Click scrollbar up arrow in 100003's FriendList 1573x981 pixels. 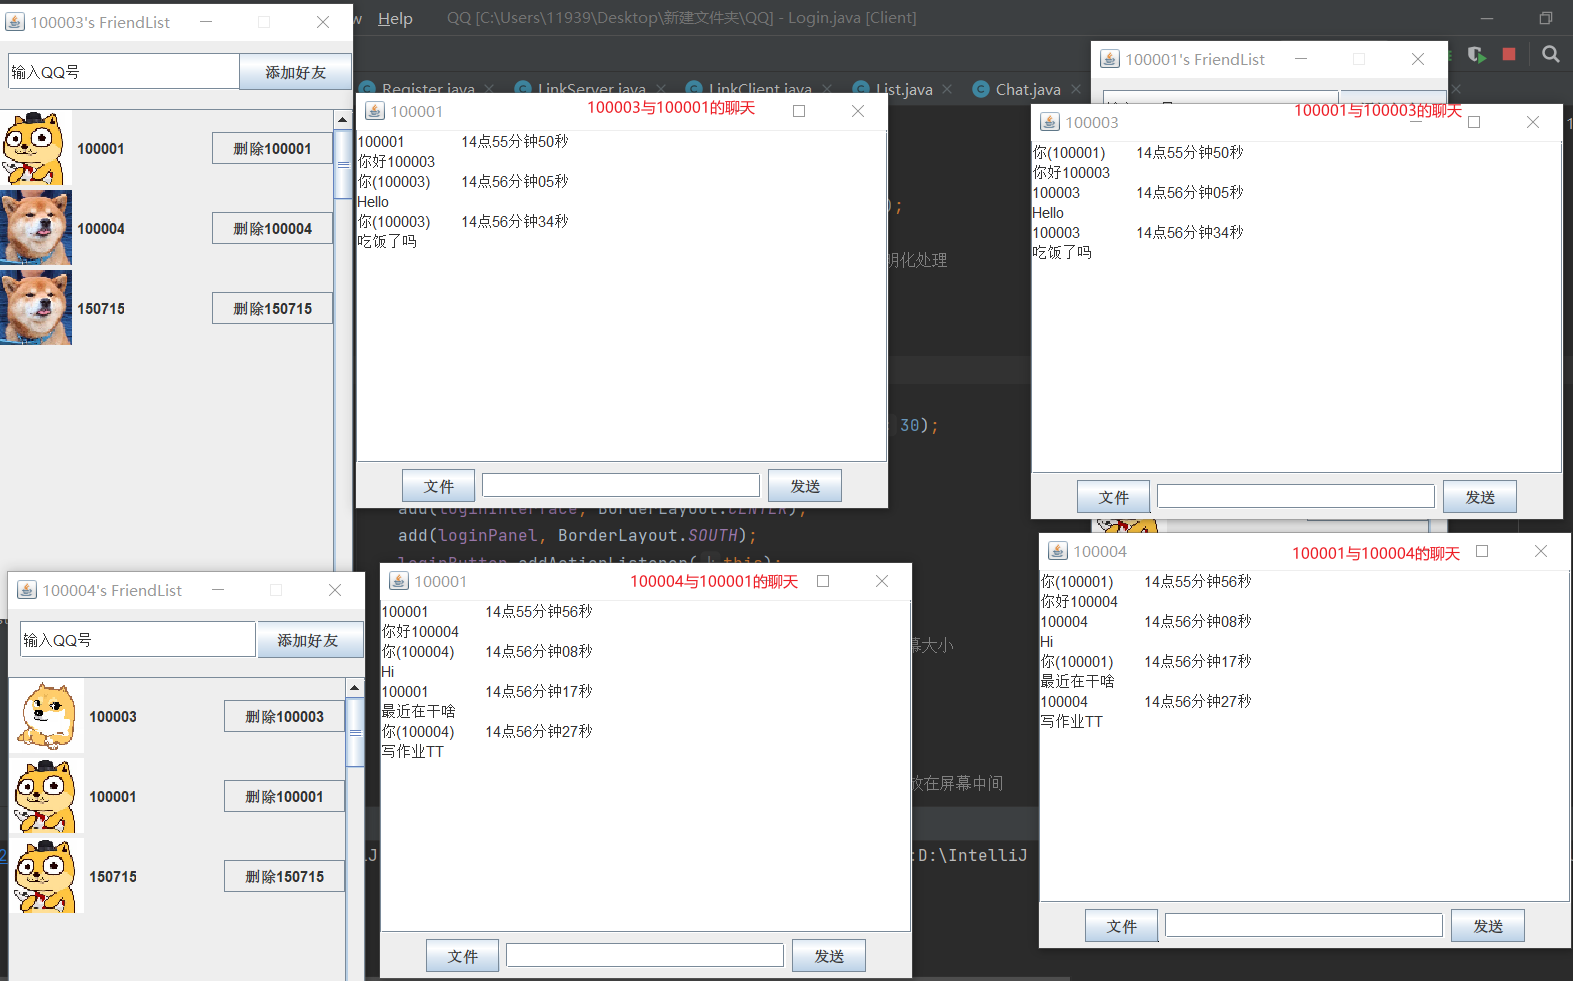(x=343, y=120)
